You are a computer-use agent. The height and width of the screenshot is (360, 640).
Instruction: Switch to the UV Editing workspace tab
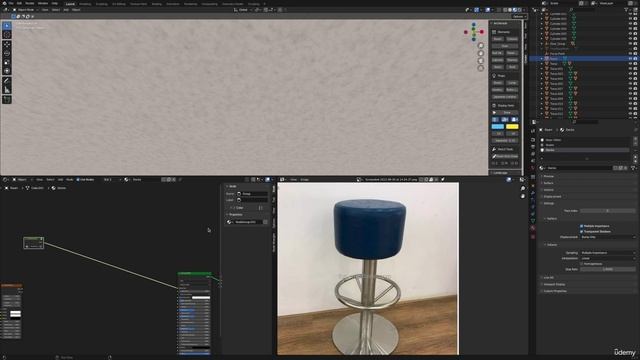point(118,4)
